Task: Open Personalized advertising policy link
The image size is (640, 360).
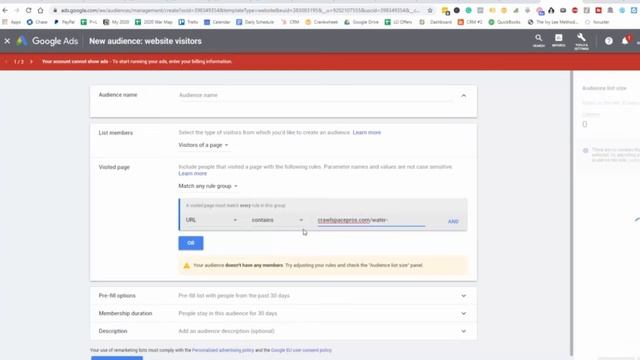Action: 223,350
